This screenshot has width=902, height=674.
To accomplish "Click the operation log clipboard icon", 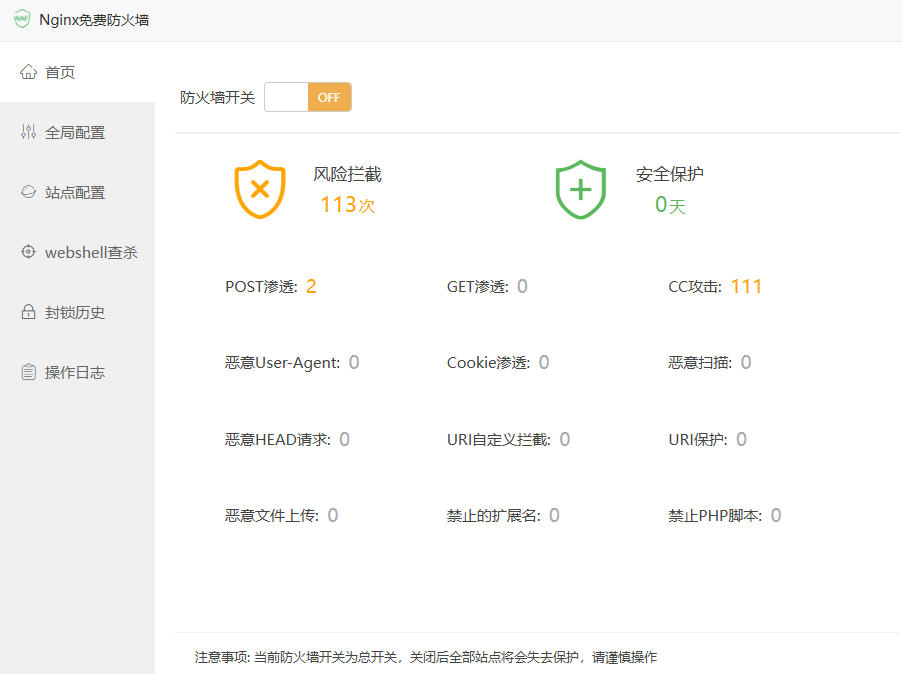I will click(x=28, y=372).
